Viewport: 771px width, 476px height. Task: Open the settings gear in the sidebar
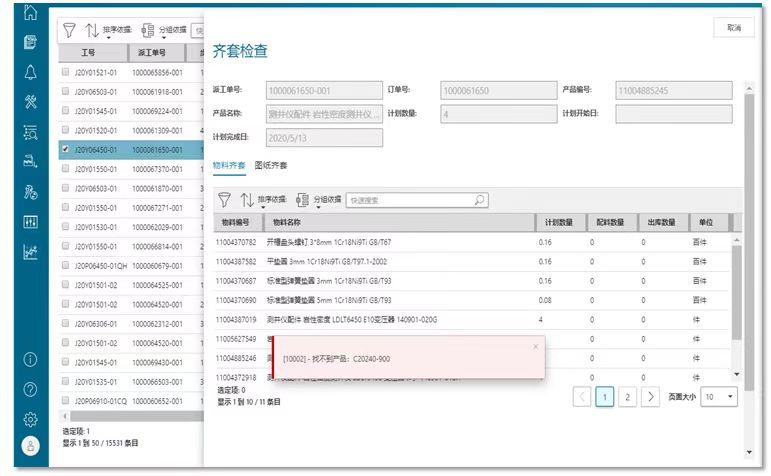[30, 419]
